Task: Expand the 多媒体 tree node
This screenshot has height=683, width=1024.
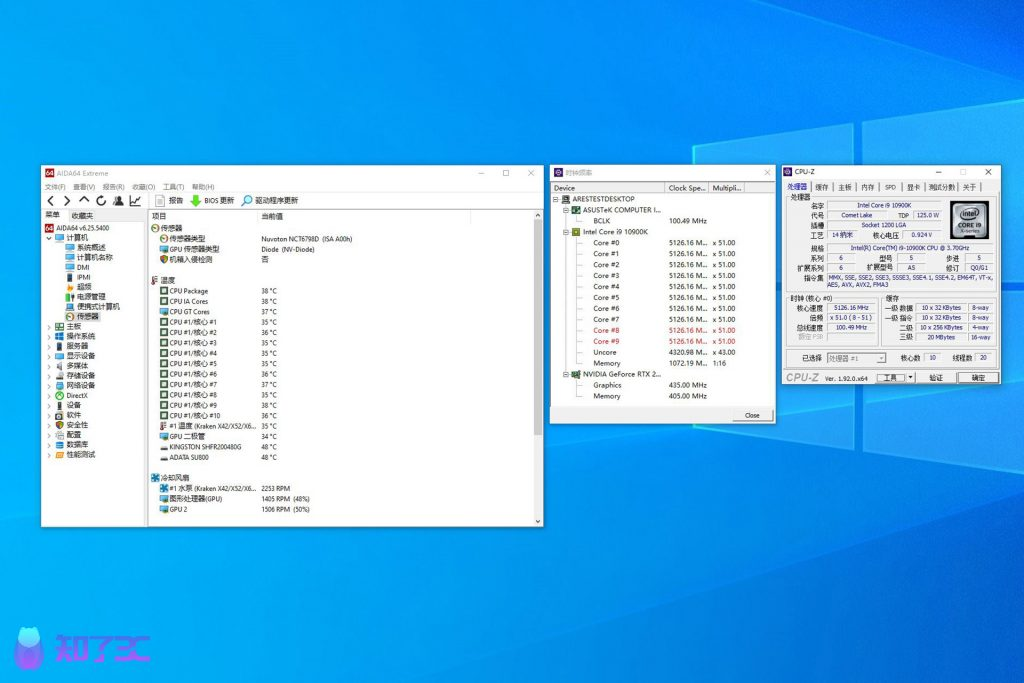Action: click(49, 366)
